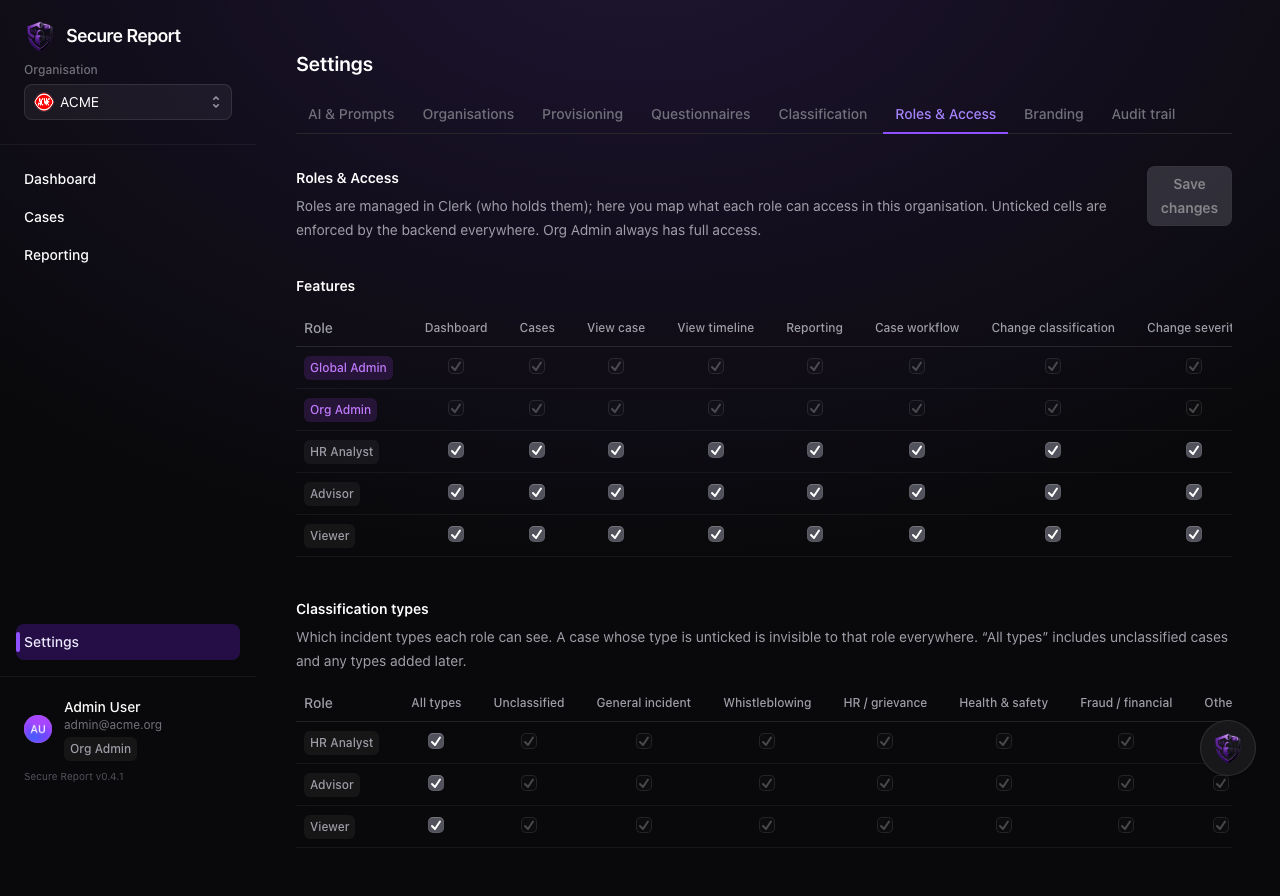Click the ACME organisation logo icon
Image resolution: width=1280 pixels, height=896 pixels.
point(44,102)
